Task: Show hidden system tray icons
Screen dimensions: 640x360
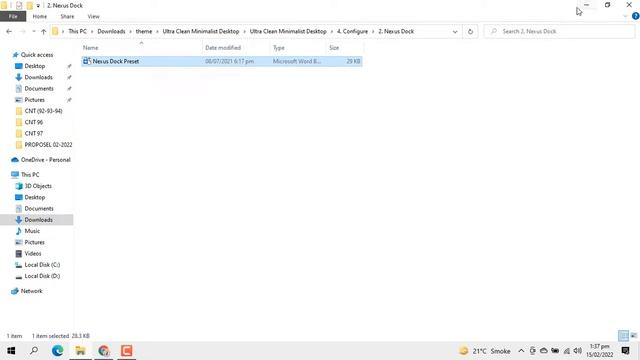Action: (x=521, y=351)
